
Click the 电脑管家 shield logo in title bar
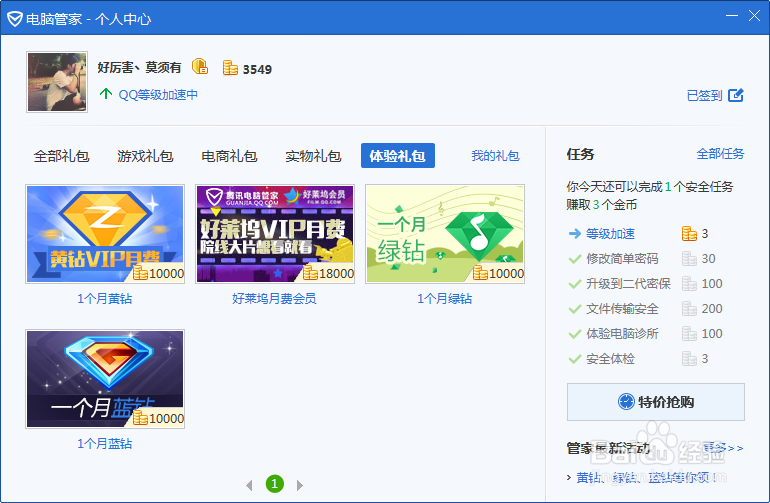coord(15,19)
